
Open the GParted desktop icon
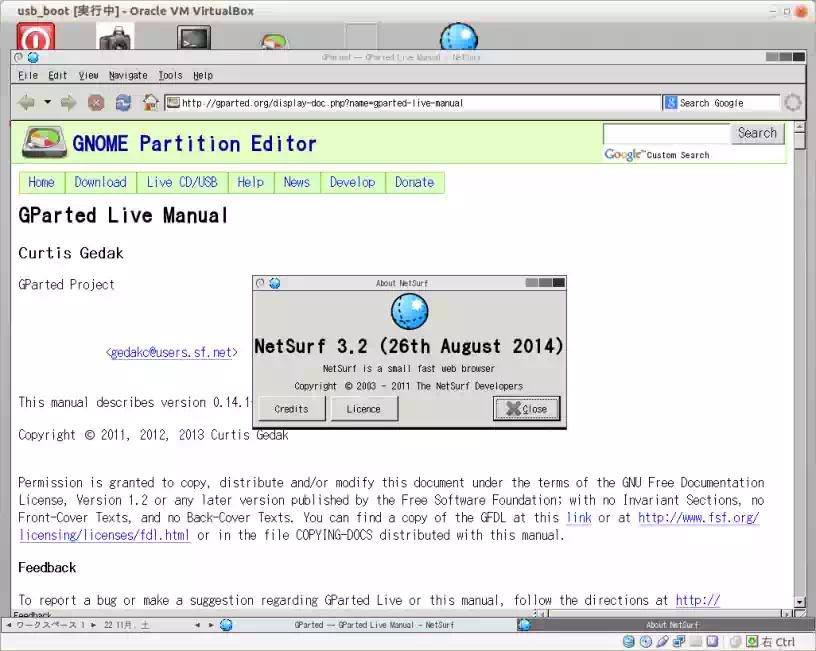pos(274,42)
